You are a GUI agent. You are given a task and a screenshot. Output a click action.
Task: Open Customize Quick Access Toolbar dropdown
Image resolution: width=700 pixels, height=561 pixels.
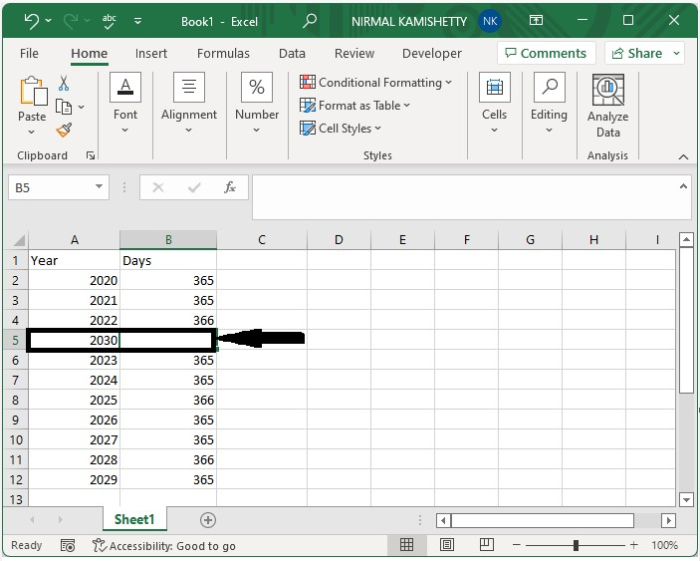tap(138, 21)
